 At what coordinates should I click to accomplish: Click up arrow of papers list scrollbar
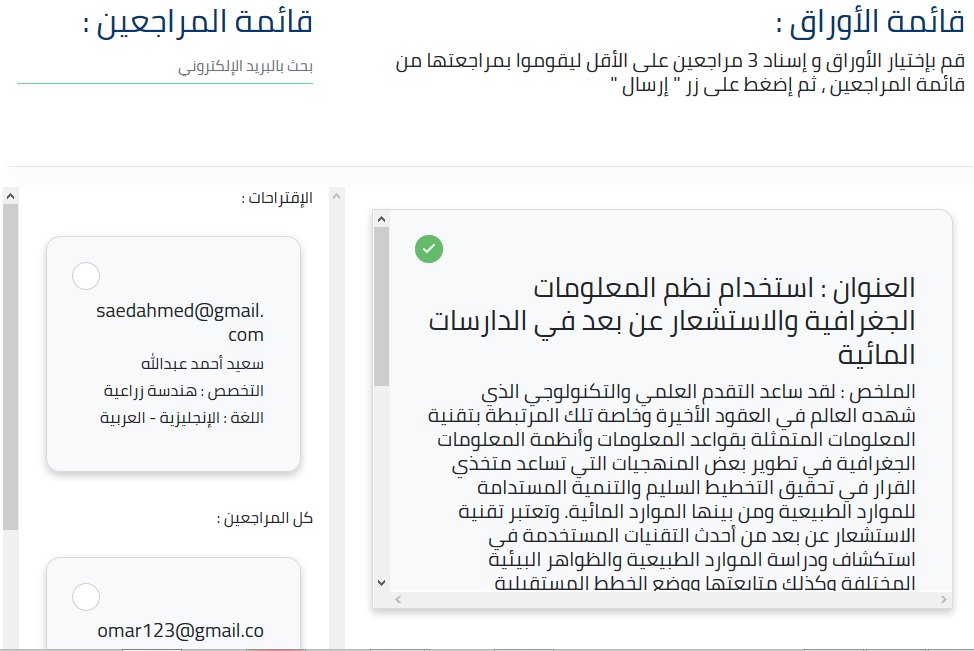[x=337, y=195]
